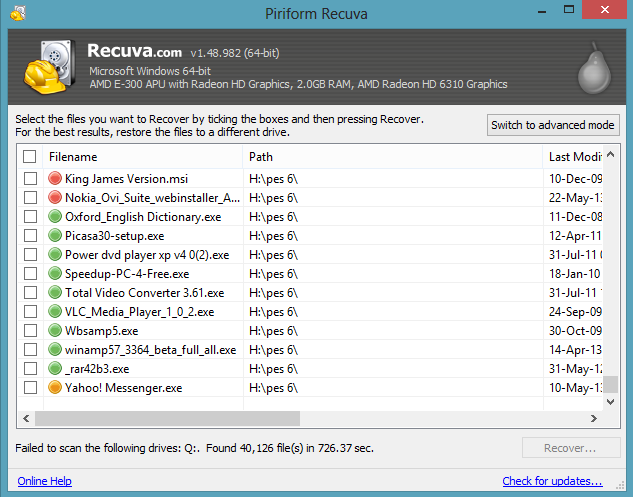Click the horizontal scrollbar left arrow

click(x=26, y=418)
